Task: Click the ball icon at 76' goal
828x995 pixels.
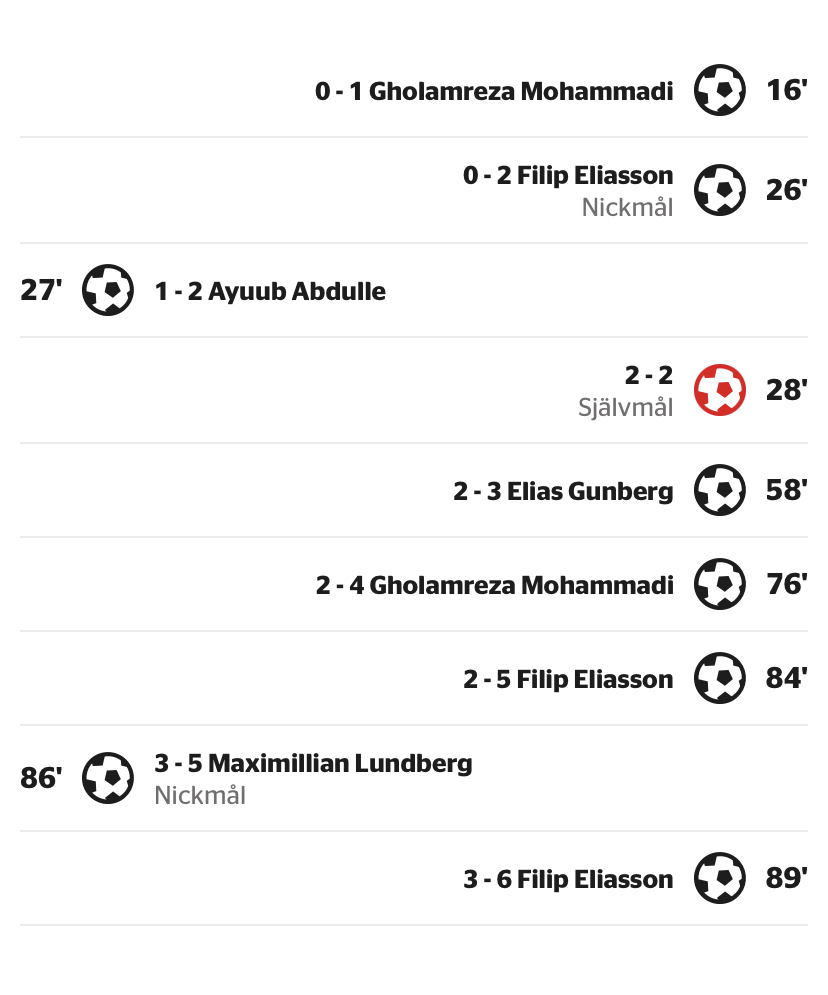Action: [x=720, y=585]
